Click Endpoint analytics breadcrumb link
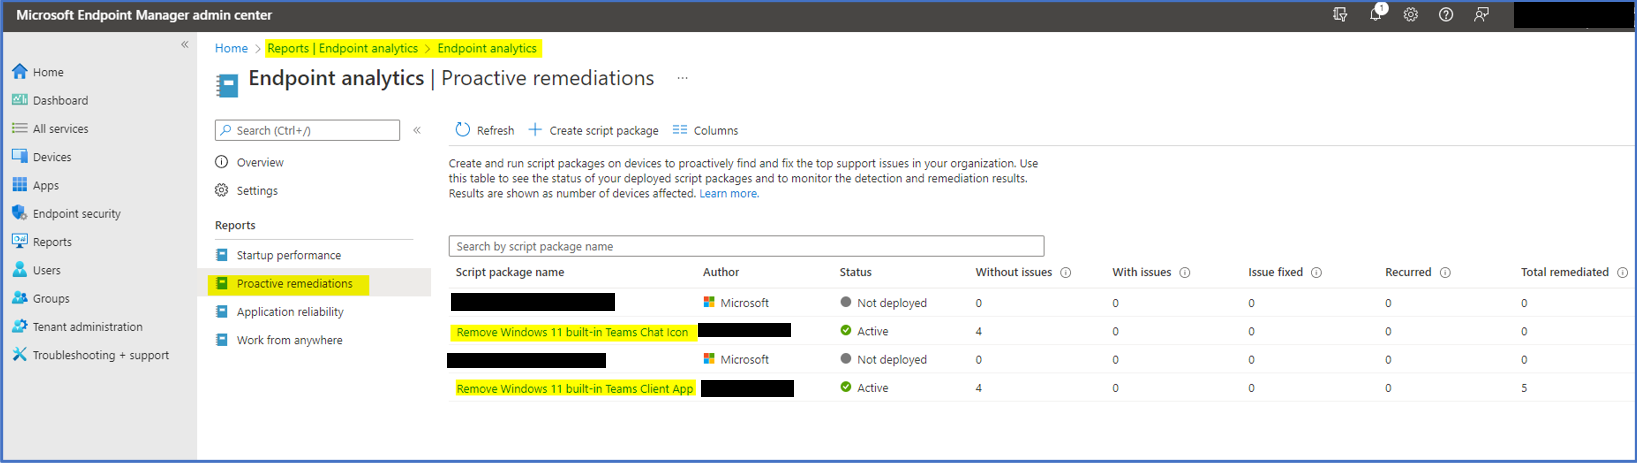1637x464 pixels. pos(487,48)
